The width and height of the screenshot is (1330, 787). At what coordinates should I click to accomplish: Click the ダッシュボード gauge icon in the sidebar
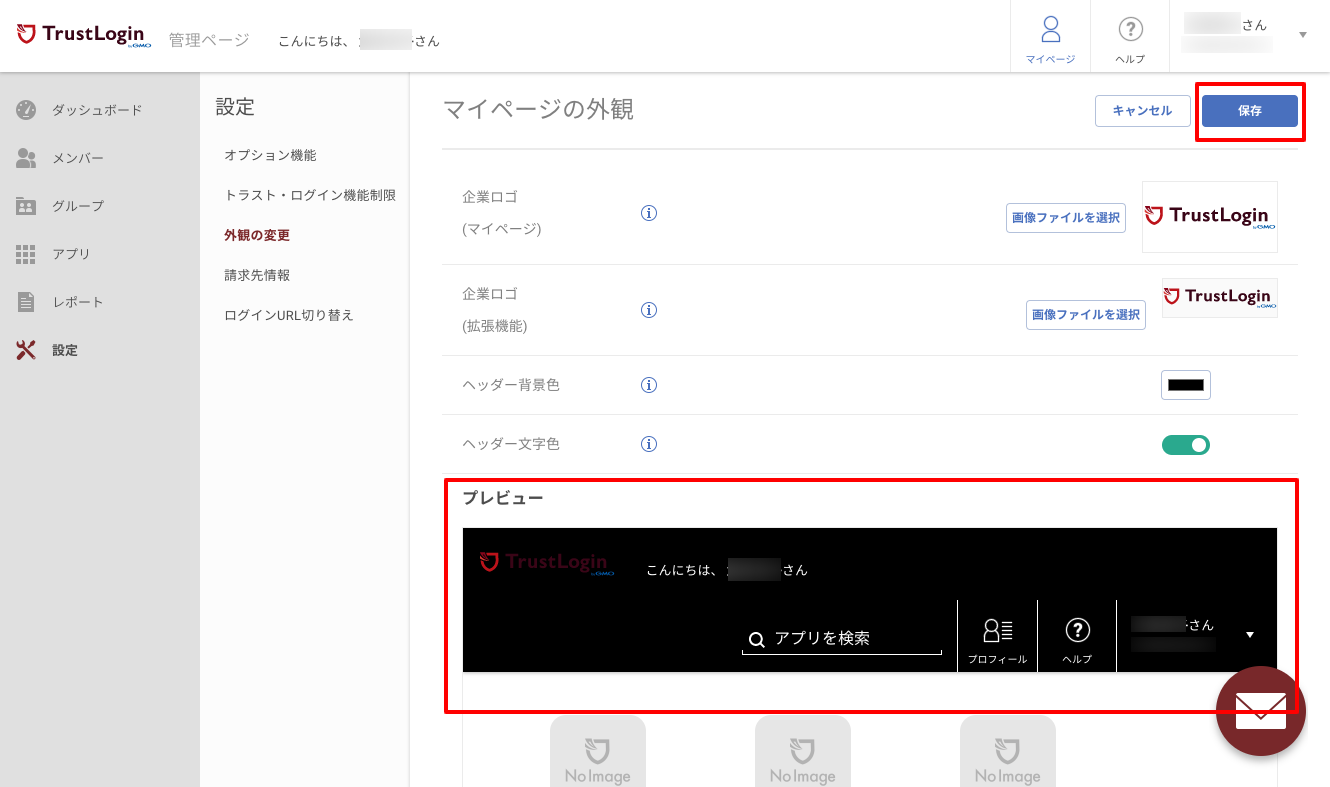coord(26,110)
